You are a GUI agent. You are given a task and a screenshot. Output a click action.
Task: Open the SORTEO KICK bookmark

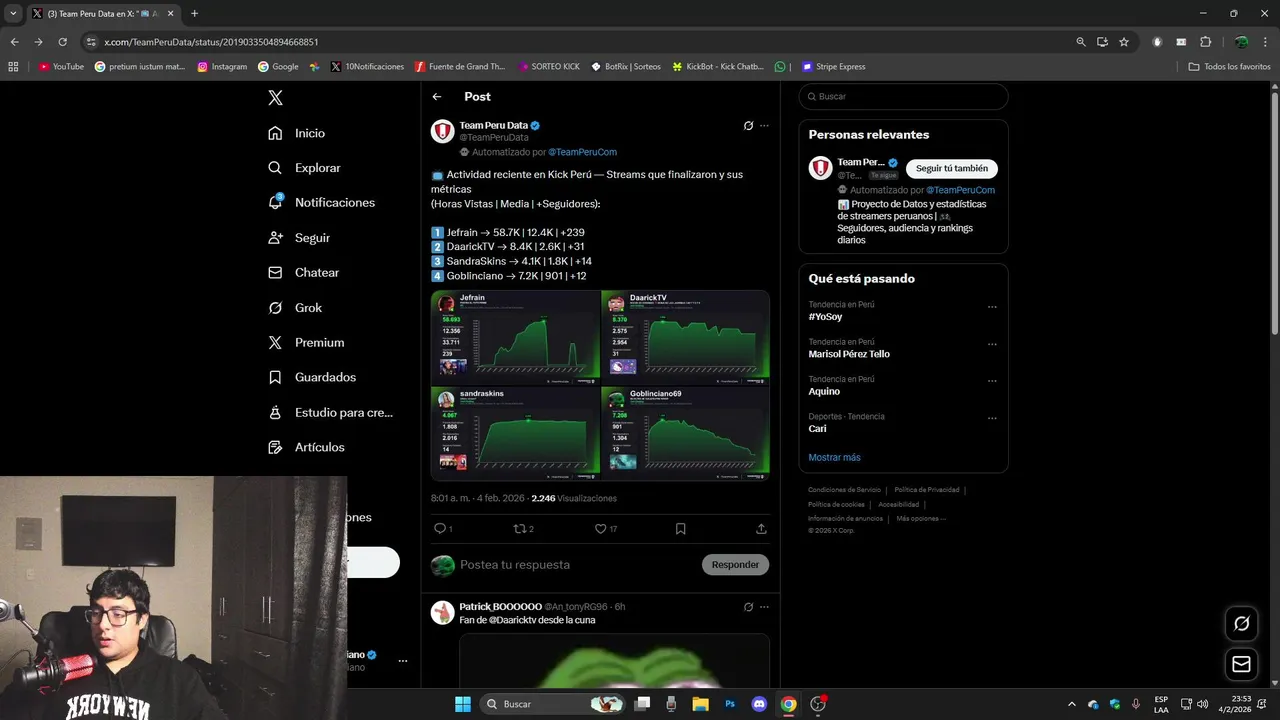click(x=549, y=67)
